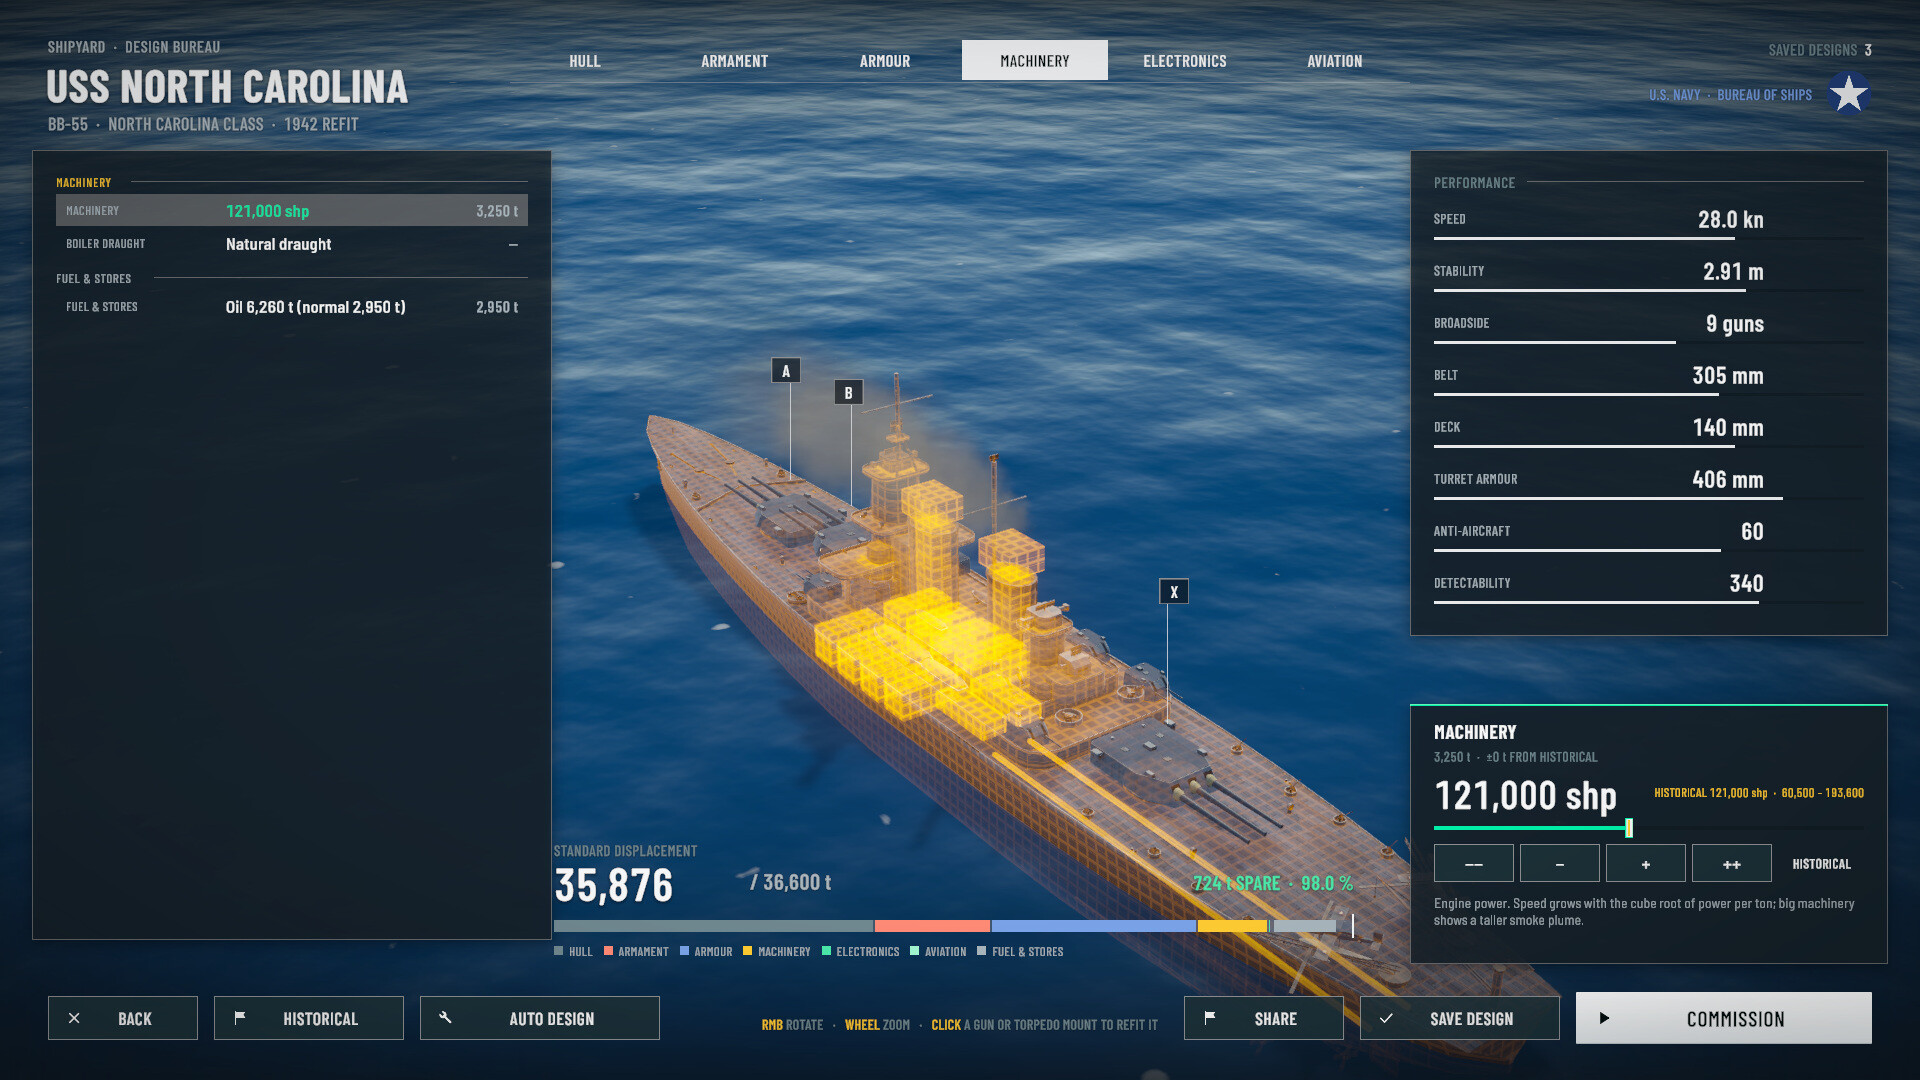The image size is (1920, 1080).
Task: Switch to the Electronics tab
Action: click(x=1185, y=61)
